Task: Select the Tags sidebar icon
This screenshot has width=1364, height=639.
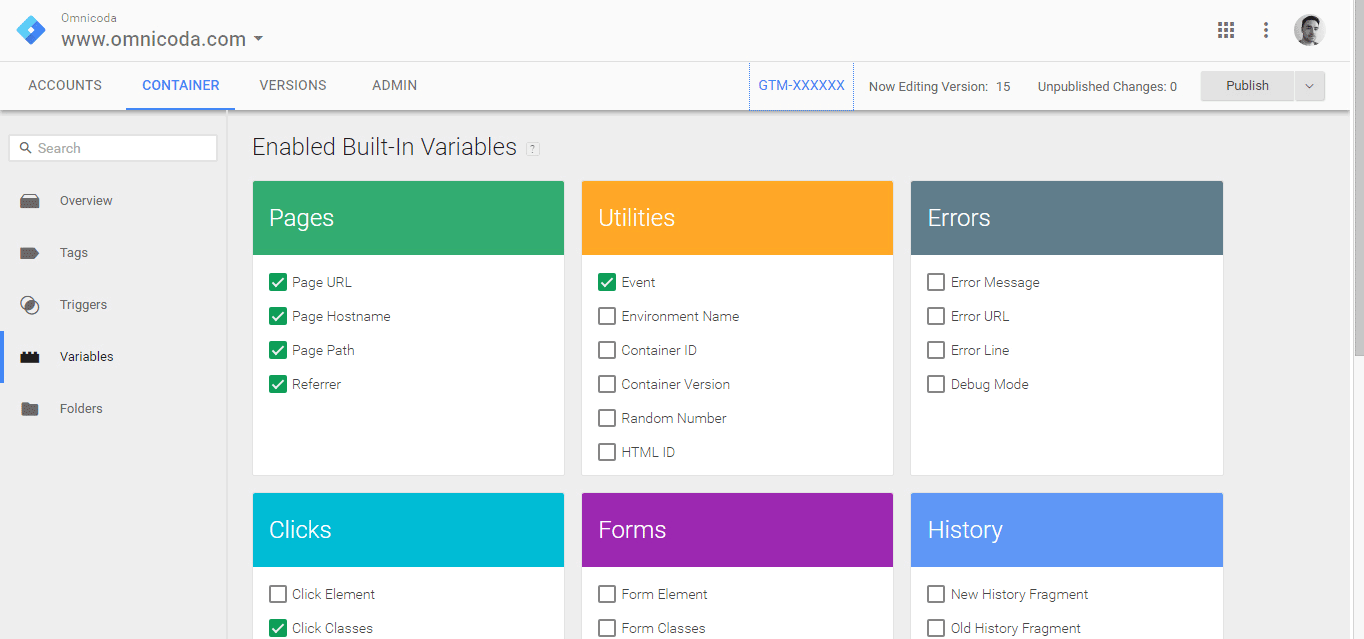Action: click(x=30, y=252)
